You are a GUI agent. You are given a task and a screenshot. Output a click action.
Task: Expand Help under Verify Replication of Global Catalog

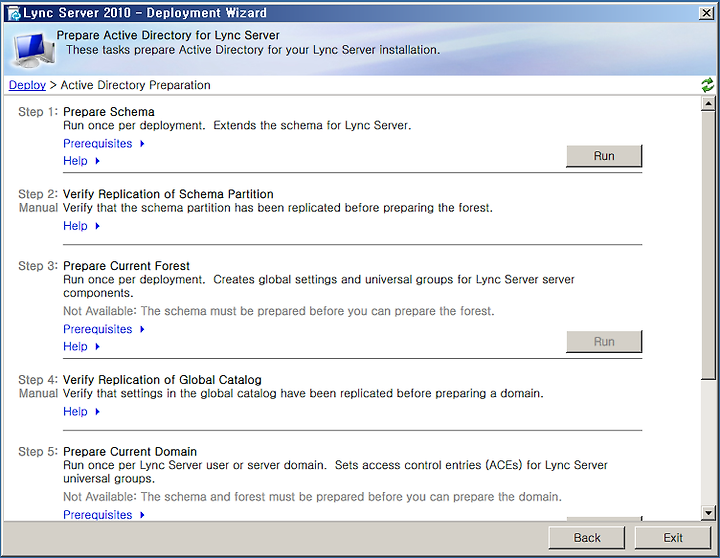point(81,411)
